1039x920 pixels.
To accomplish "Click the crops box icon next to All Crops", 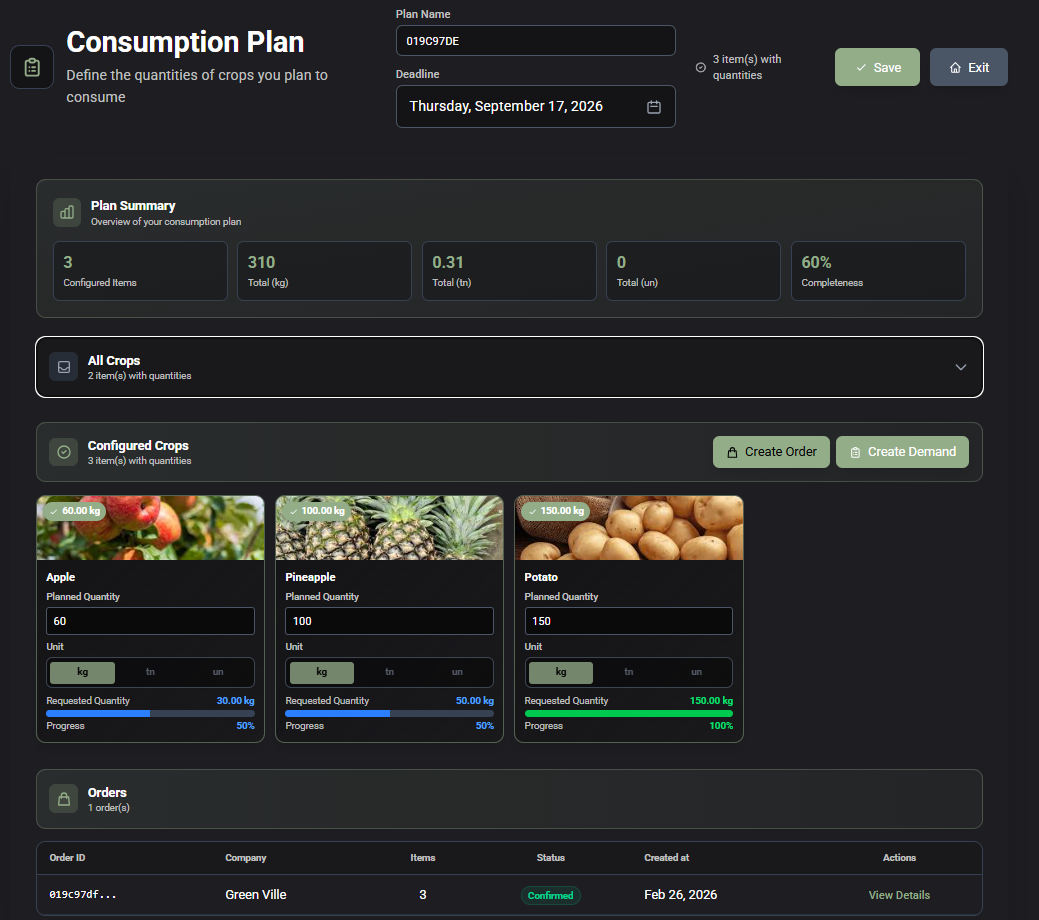I will (63, 366).
